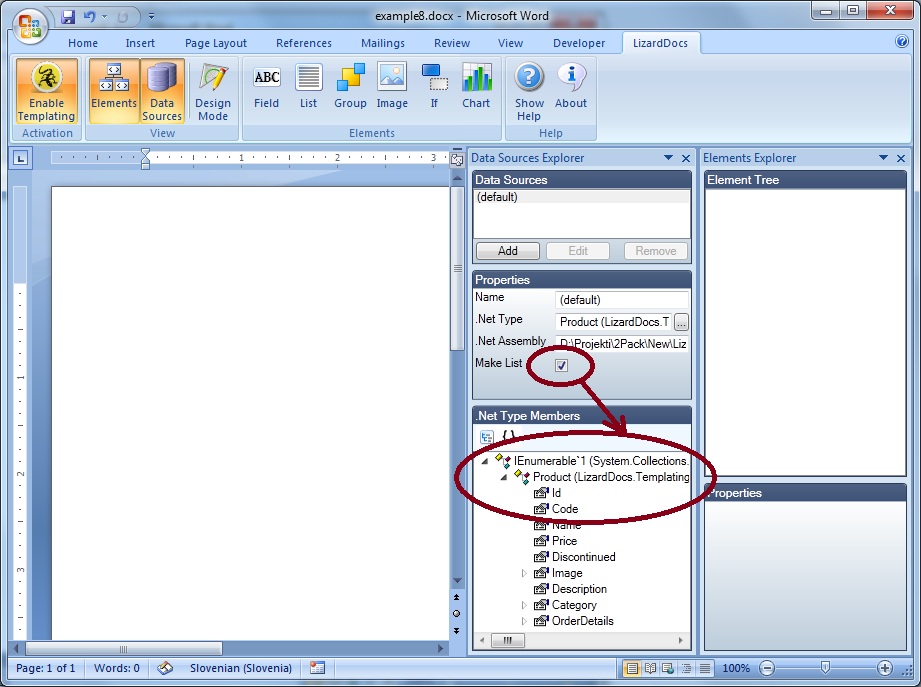921x687 pixels.
Task: Click the macro recording status icon
Action: (317, 668)
